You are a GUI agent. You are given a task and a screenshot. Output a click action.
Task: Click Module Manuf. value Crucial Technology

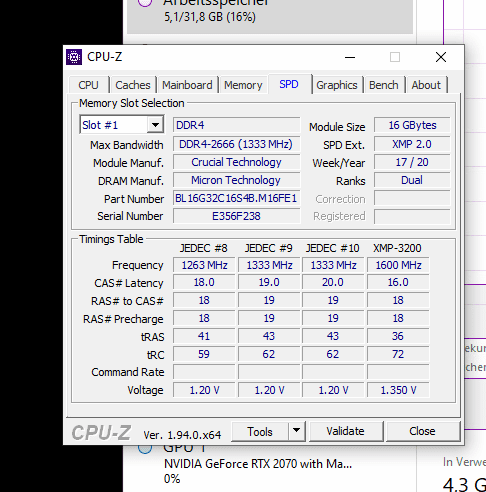coord(236,162)
